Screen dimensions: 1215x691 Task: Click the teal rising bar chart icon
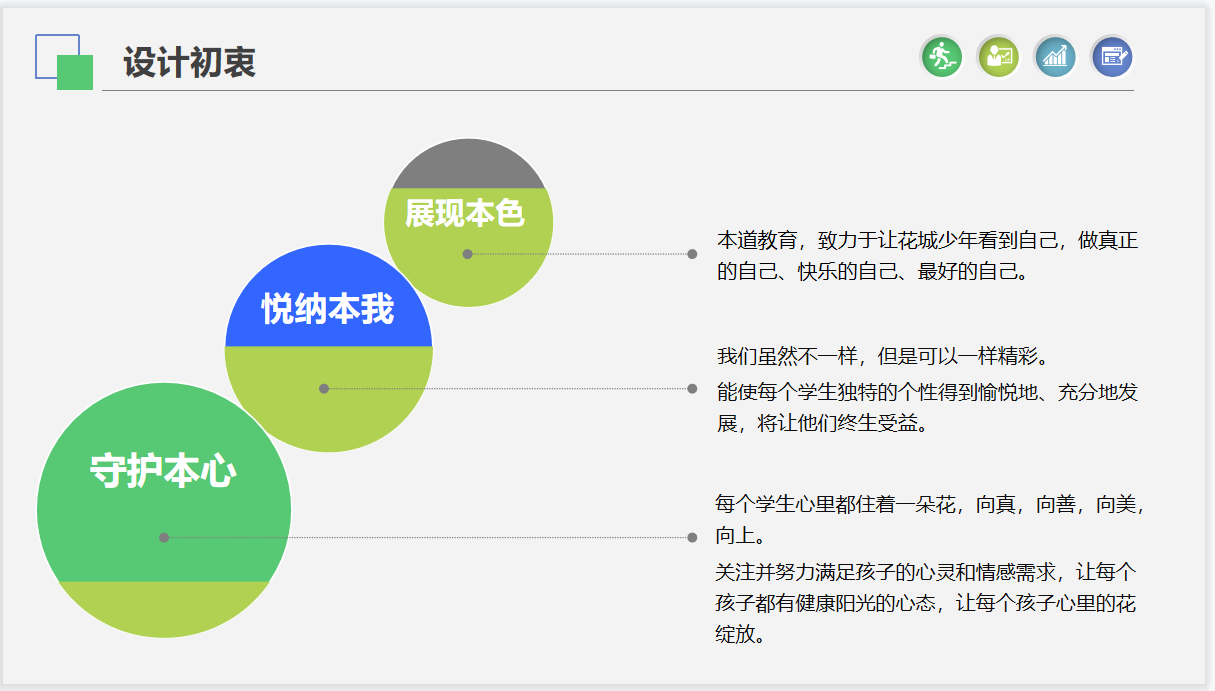pos(1055,56)
